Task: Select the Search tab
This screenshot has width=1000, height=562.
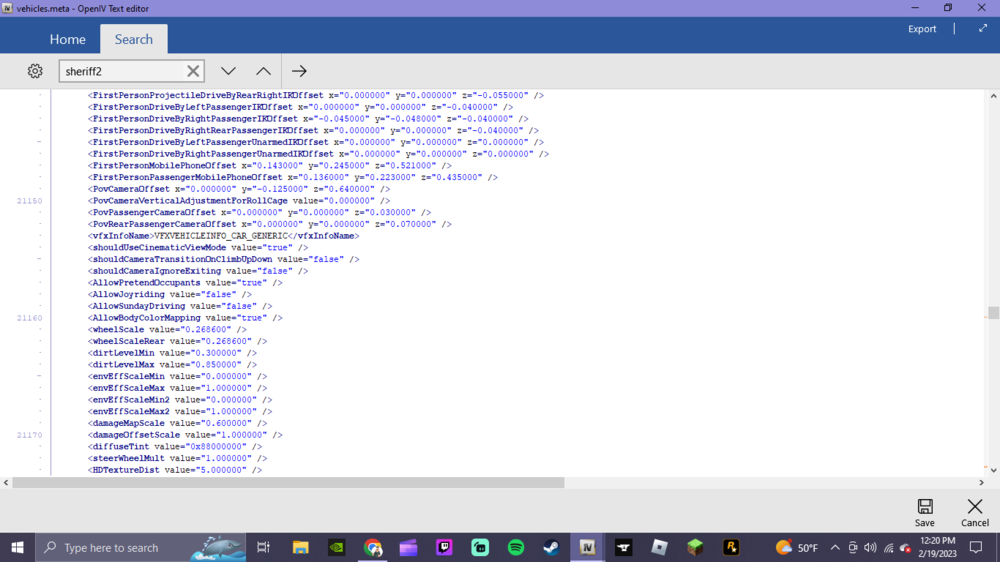Action: click(x=134, y=39)
